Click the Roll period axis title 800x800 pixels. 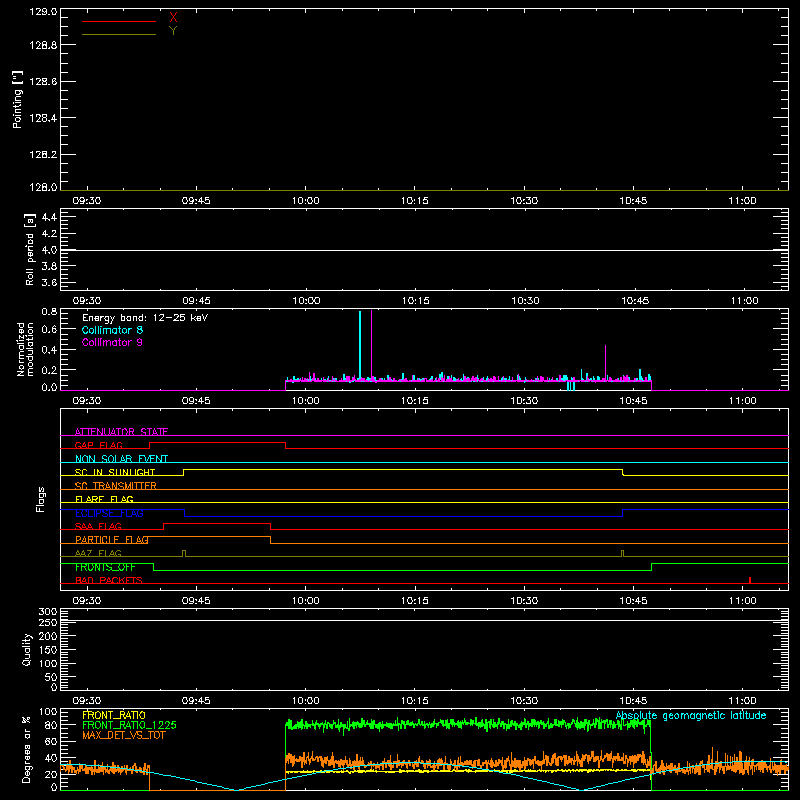(x=30, y=249)
